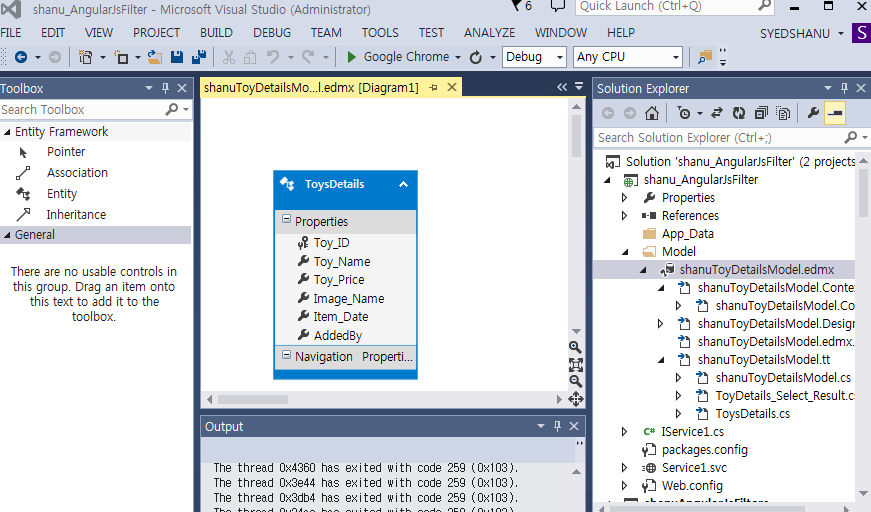Collapse the Model folder node
This screenshot has width=871, height=512.
pyautogui.click(x=625, y=252)
